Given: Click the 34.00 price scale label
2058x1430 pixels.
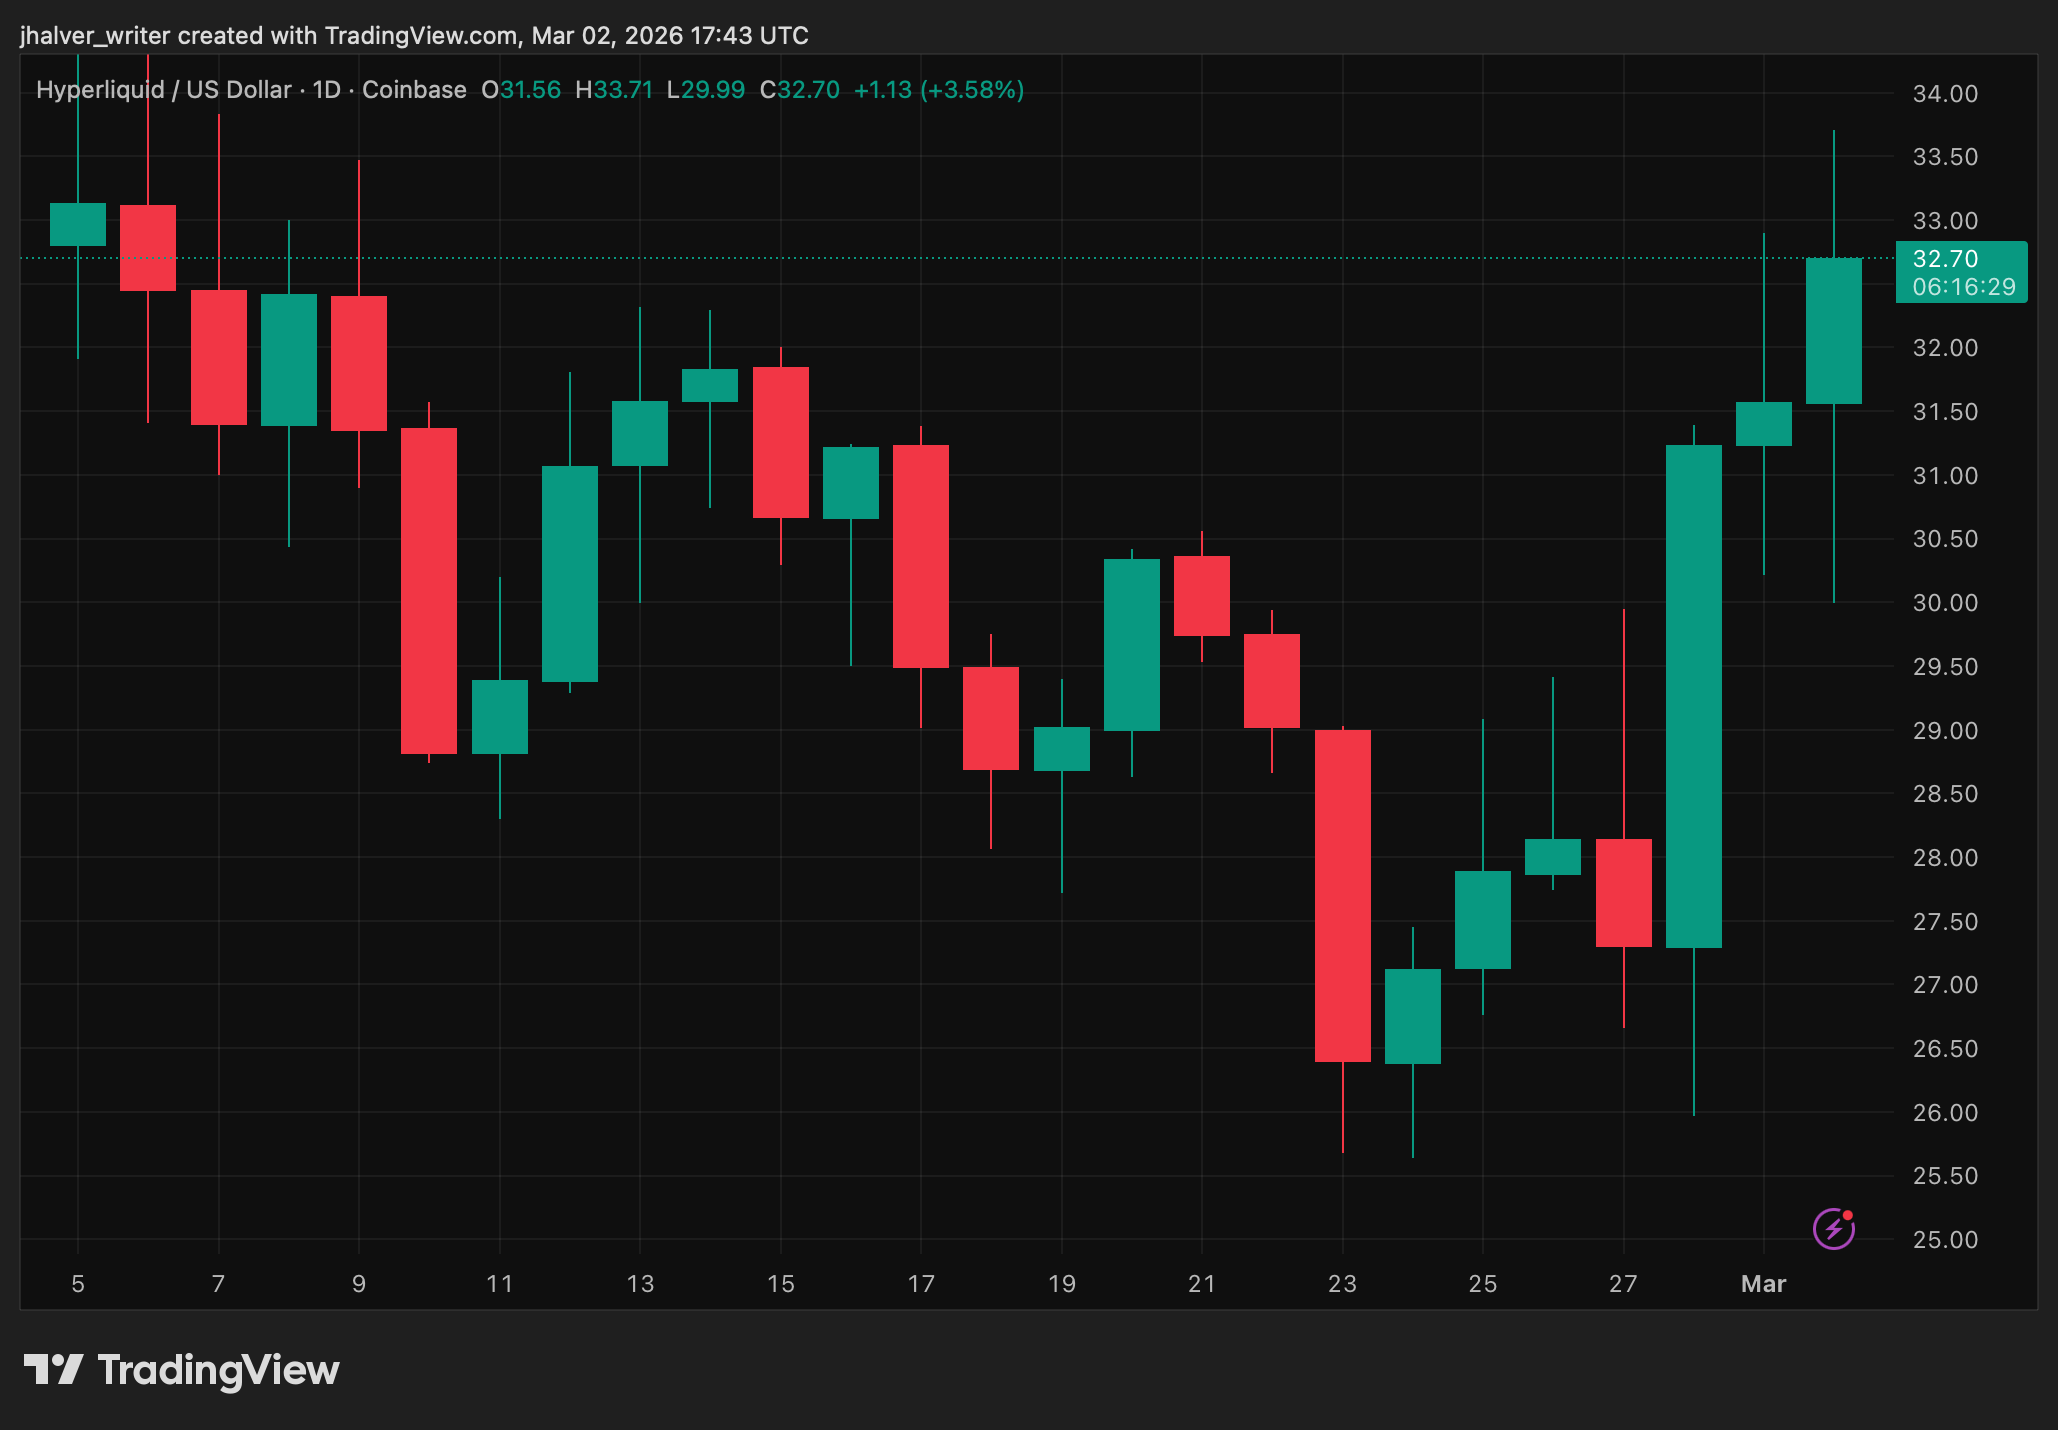Looking at the screenshot, I should tap(1945, 94).
